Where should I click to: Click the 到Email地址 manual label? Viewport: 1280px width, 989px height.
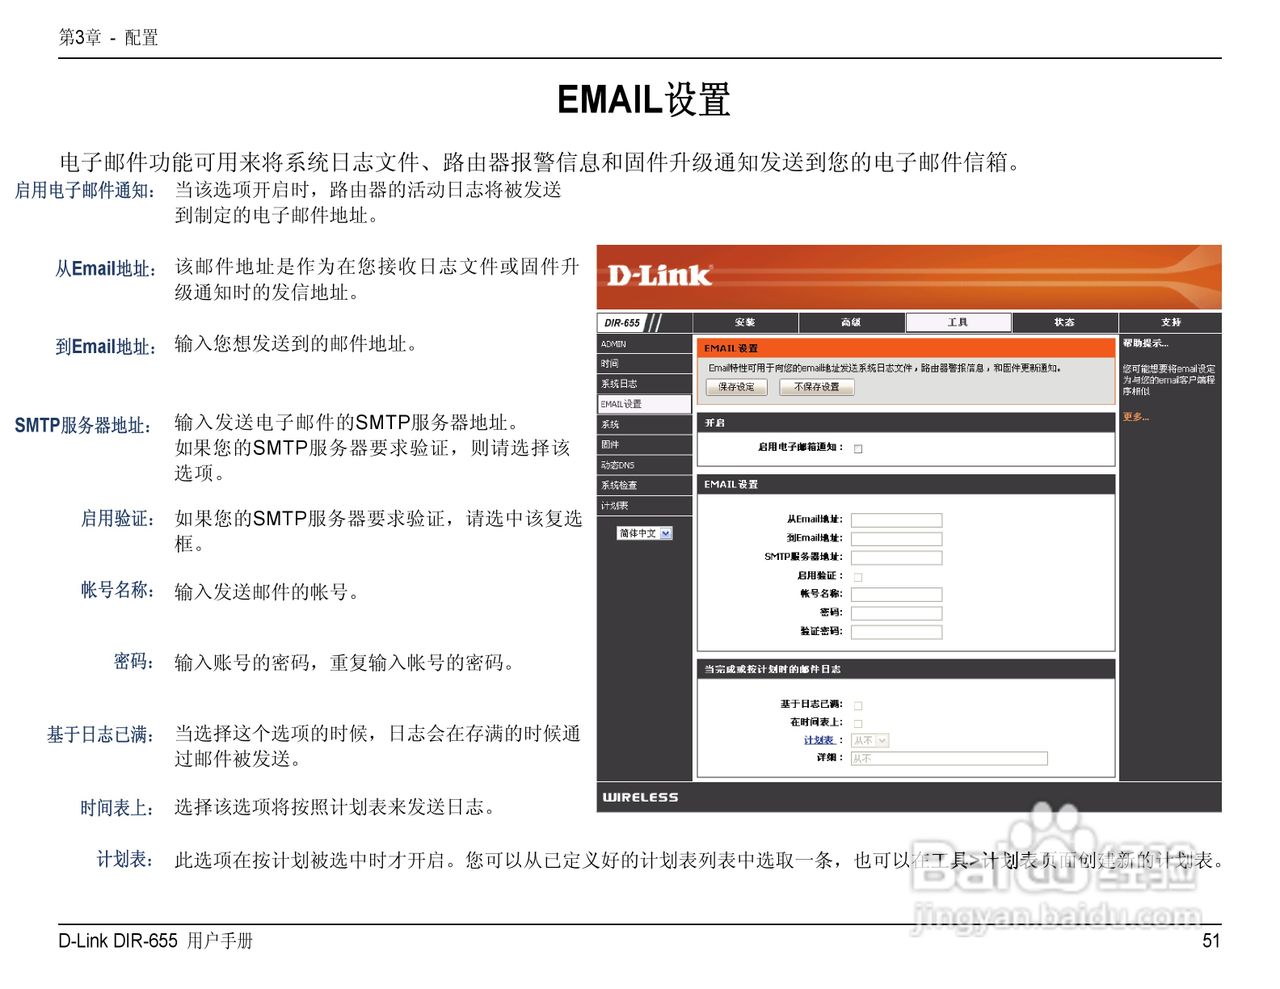pyautogui.click(x=106, y=346)
